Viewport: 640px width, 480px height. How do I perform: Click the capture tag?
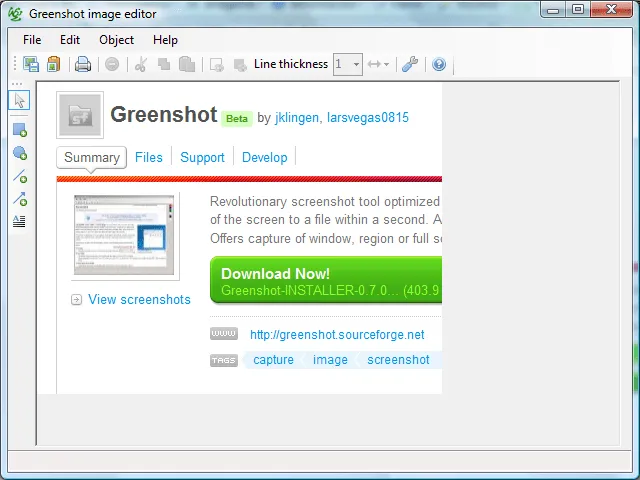(x=273, y=360)
